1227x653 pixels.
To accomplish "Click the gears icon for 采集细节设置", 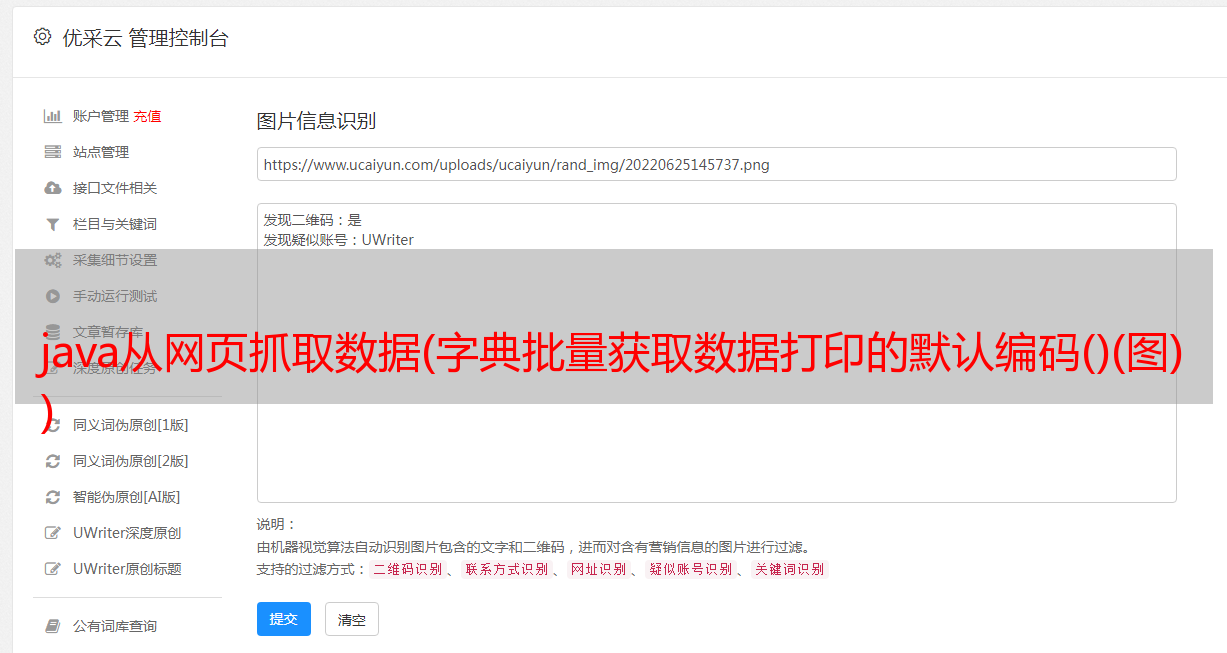I will [x=53, y=260].
